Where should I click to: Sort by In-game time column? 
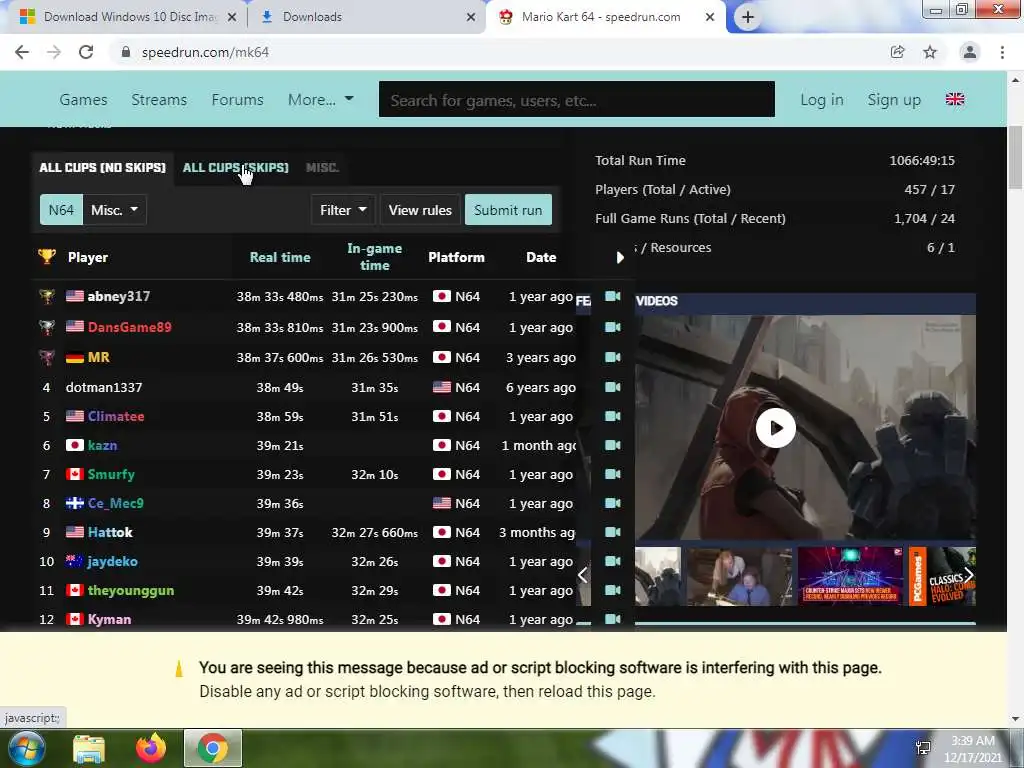pyautogui.click(x=375, y=257)
